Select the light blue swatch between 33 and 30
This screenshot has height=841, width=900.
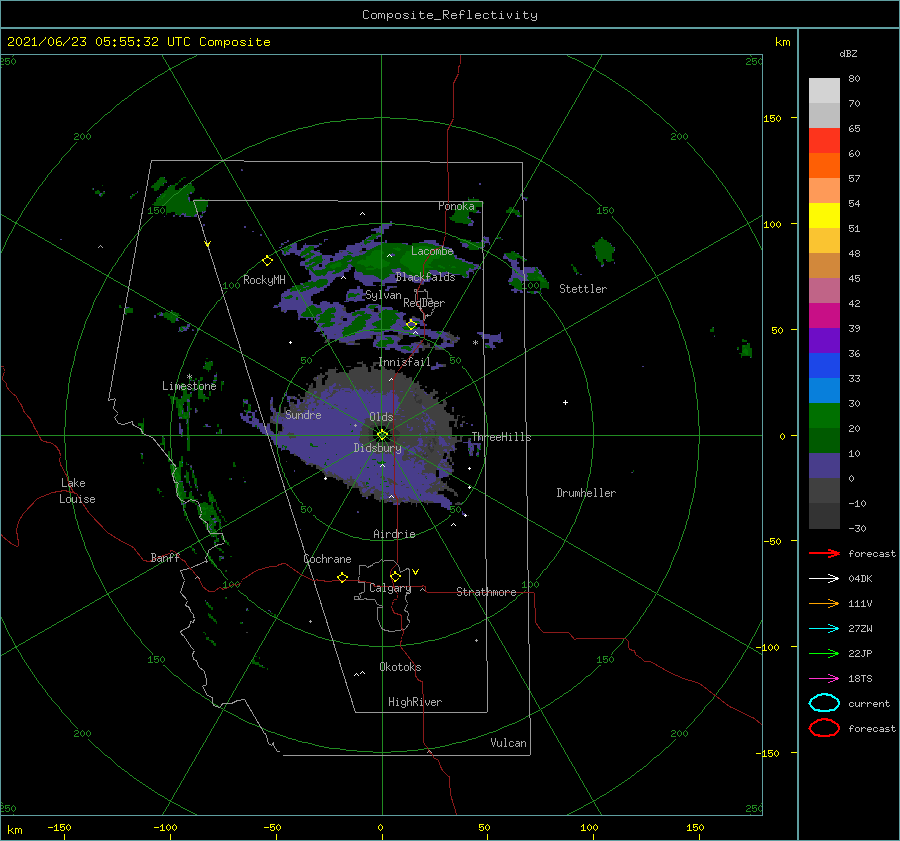point(824,391)
